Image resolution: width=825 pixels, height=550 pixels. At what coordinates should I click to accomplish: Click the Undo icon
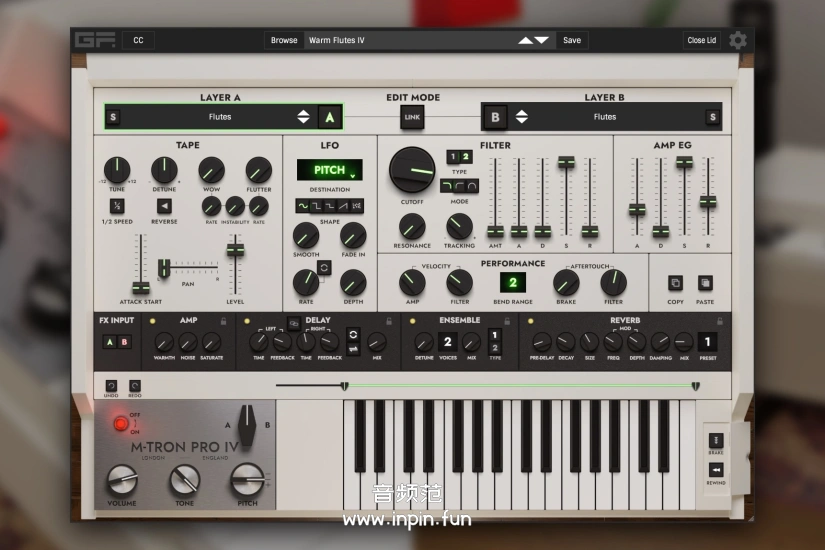tap(111, 386)
